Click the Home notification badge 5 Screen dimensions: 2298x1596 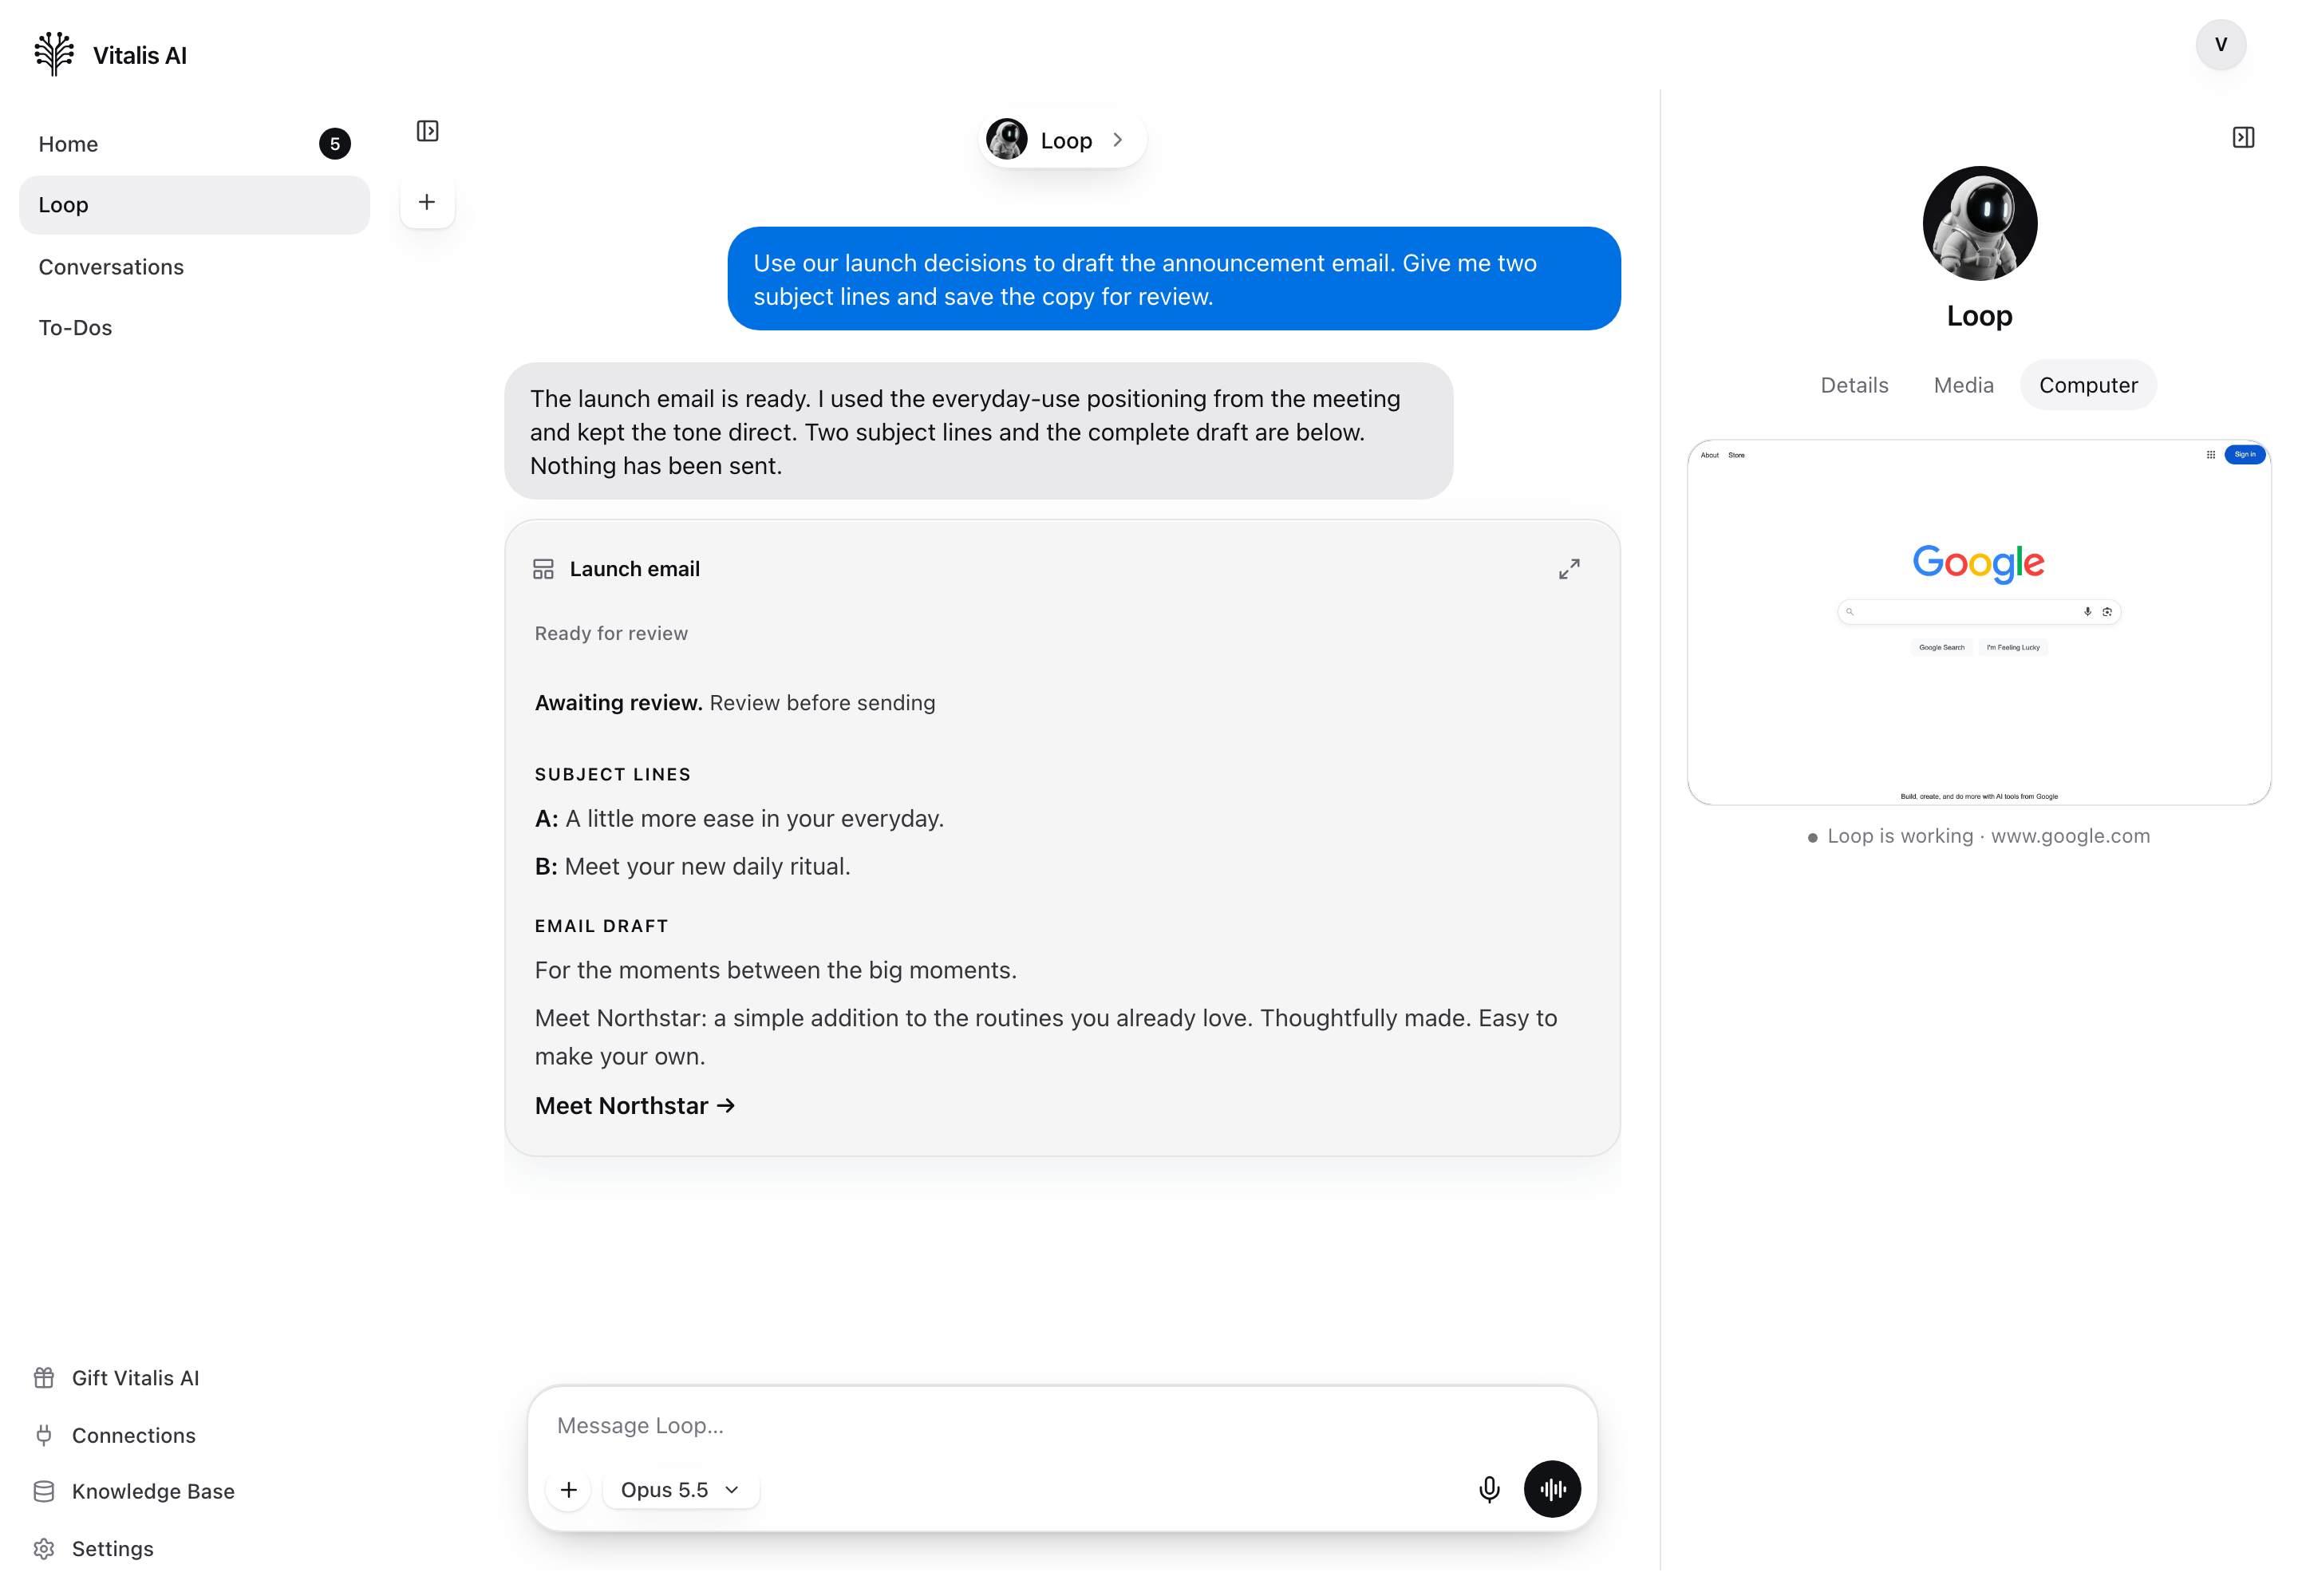(334, 144)
